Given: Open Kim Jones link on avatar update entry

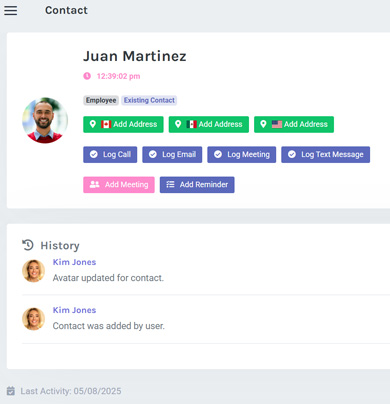Looking at the screenshot, I should click(x=74, y=262).
